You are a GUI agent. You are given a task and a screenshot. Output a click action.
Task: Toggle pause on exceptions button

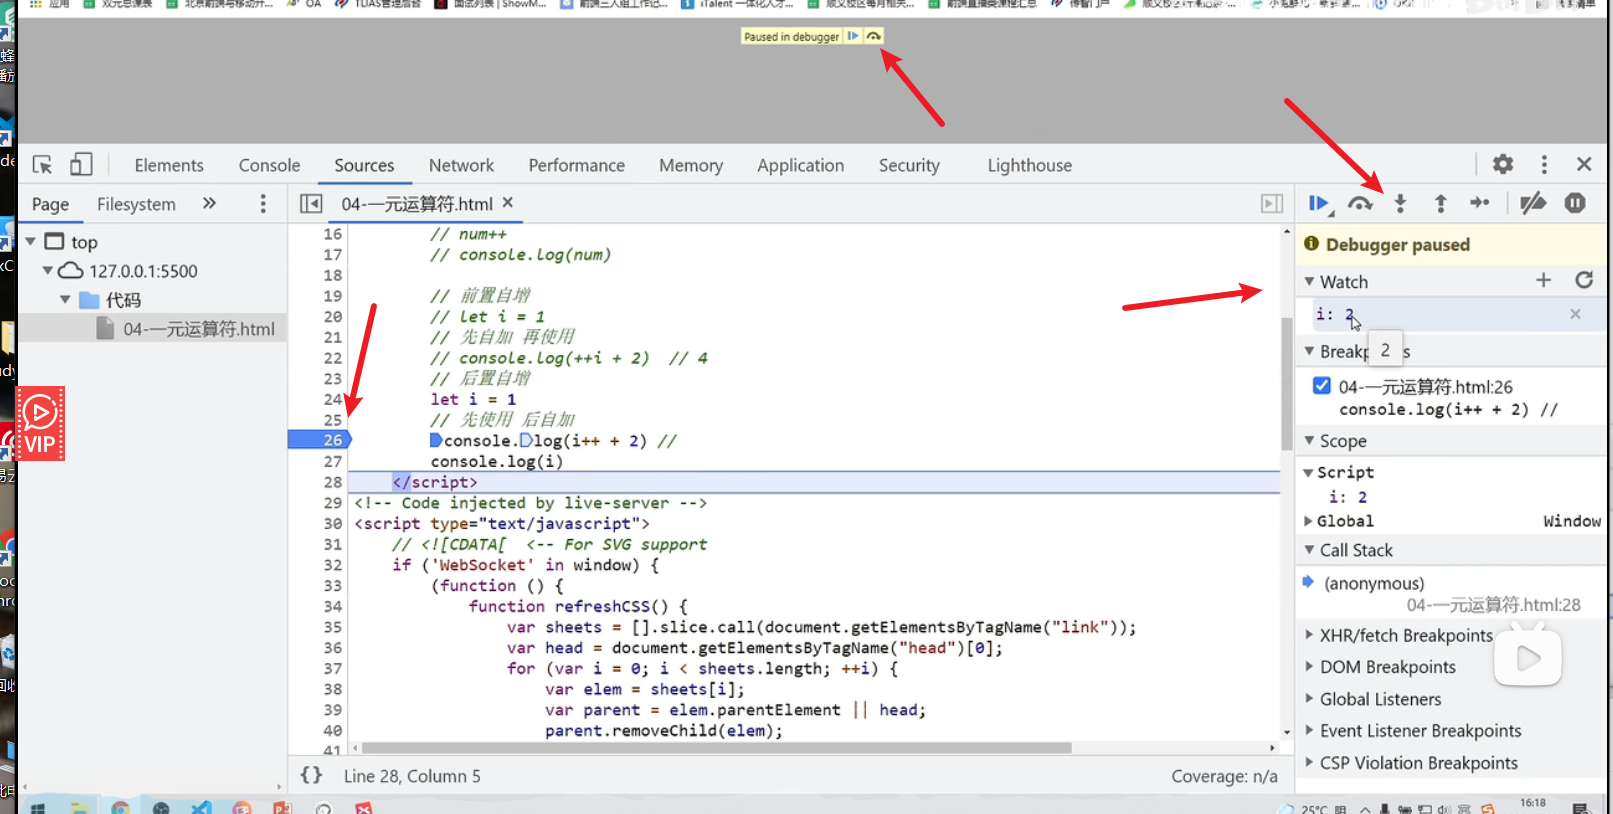point(1575,203)
